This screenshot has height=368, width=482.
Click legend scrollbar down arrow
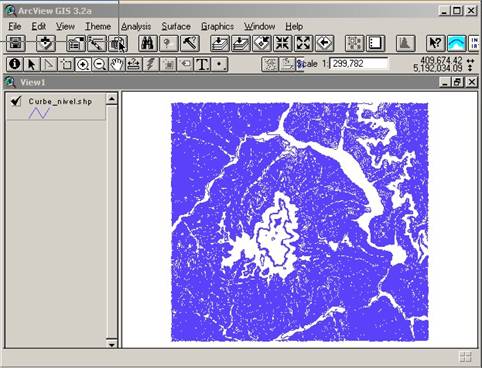point(112,344)
